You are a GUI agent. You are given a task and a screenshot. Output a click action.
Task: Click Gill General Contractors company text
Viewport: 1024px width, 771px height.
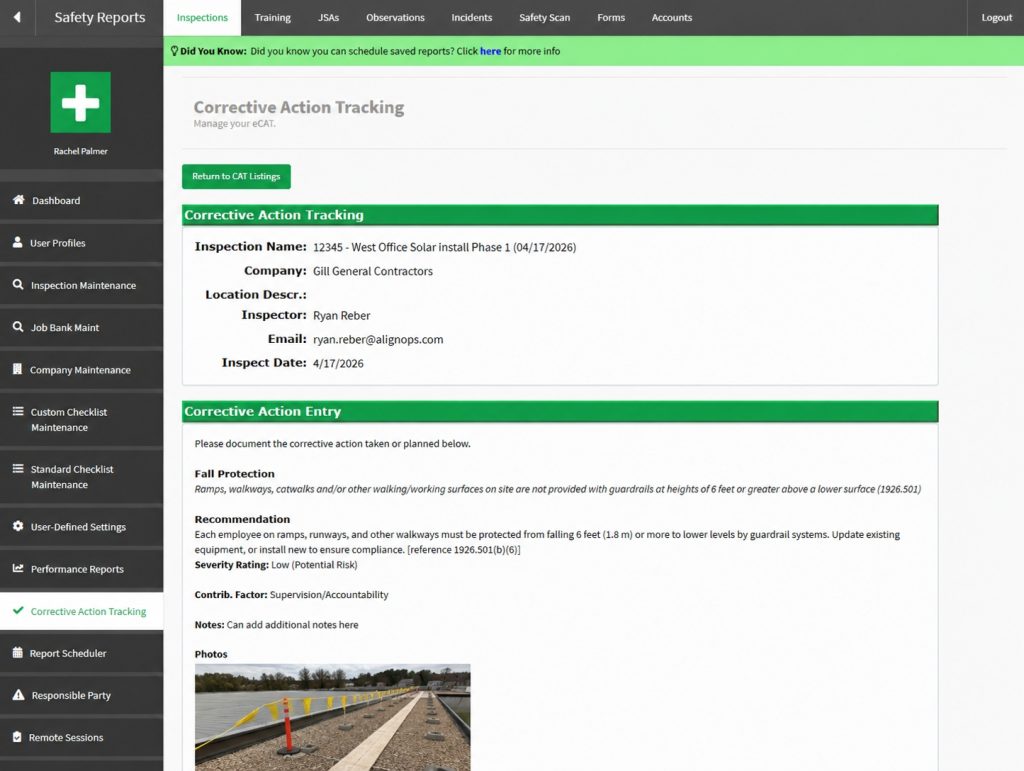click(373, 271)
